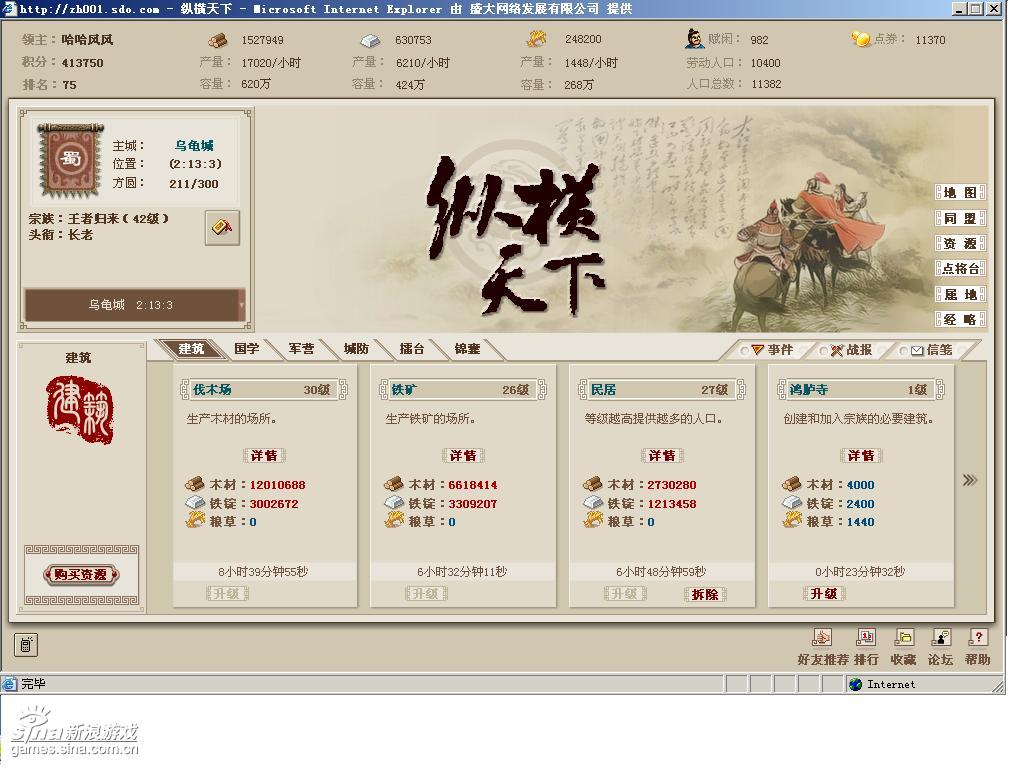Screen dimensions: 1024x768
Task: Click the 完毕 status bar text
Action: (x=33, y=684)
